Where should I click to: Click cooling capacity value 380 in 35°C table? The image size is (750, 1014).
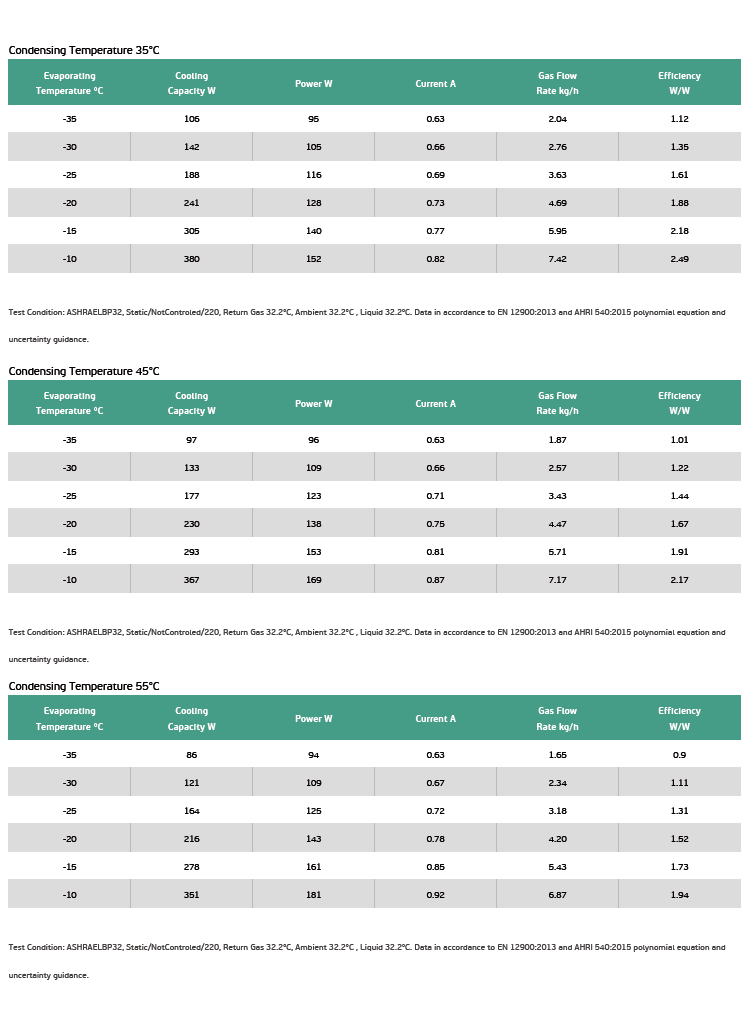click(191, 259)
